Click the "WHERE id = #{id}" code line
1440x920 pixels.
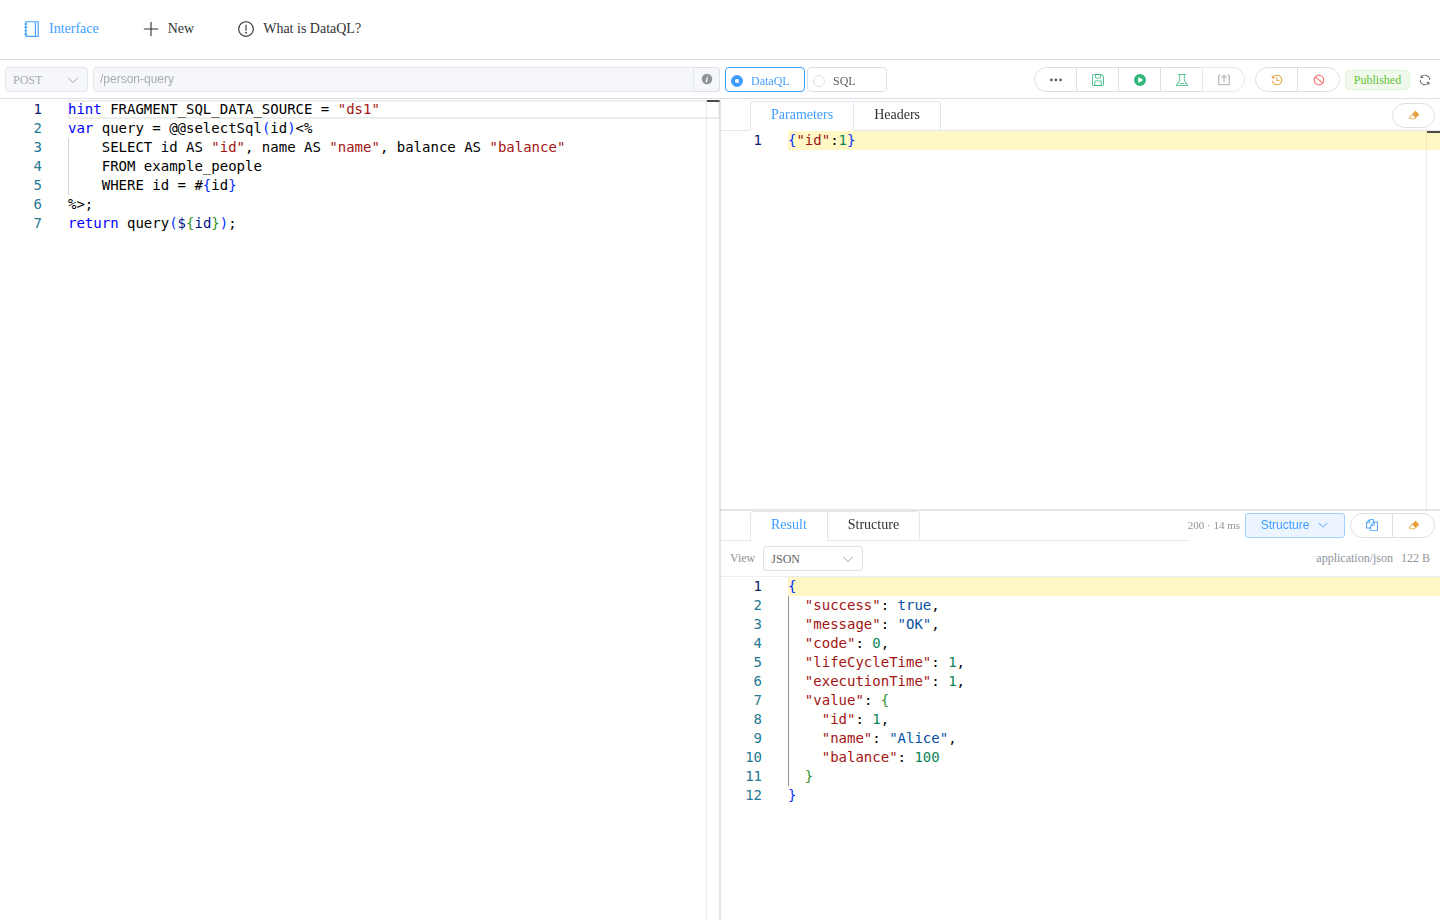click(x=169, y=185)
